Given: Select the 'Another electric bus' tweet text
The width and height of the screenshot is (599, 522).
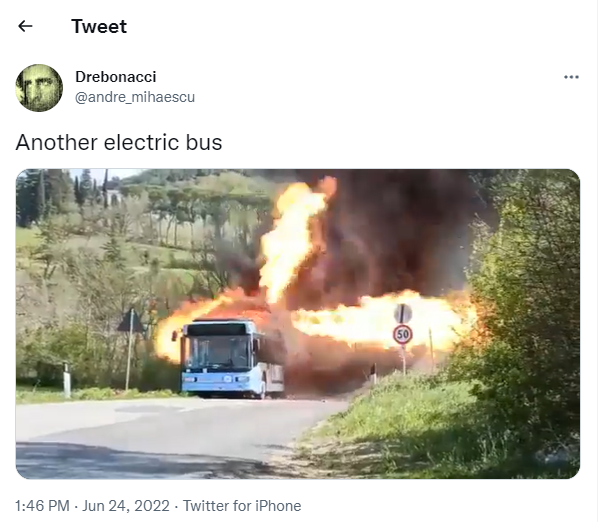Looking at the screenshot, I should (x=119, y=143).
